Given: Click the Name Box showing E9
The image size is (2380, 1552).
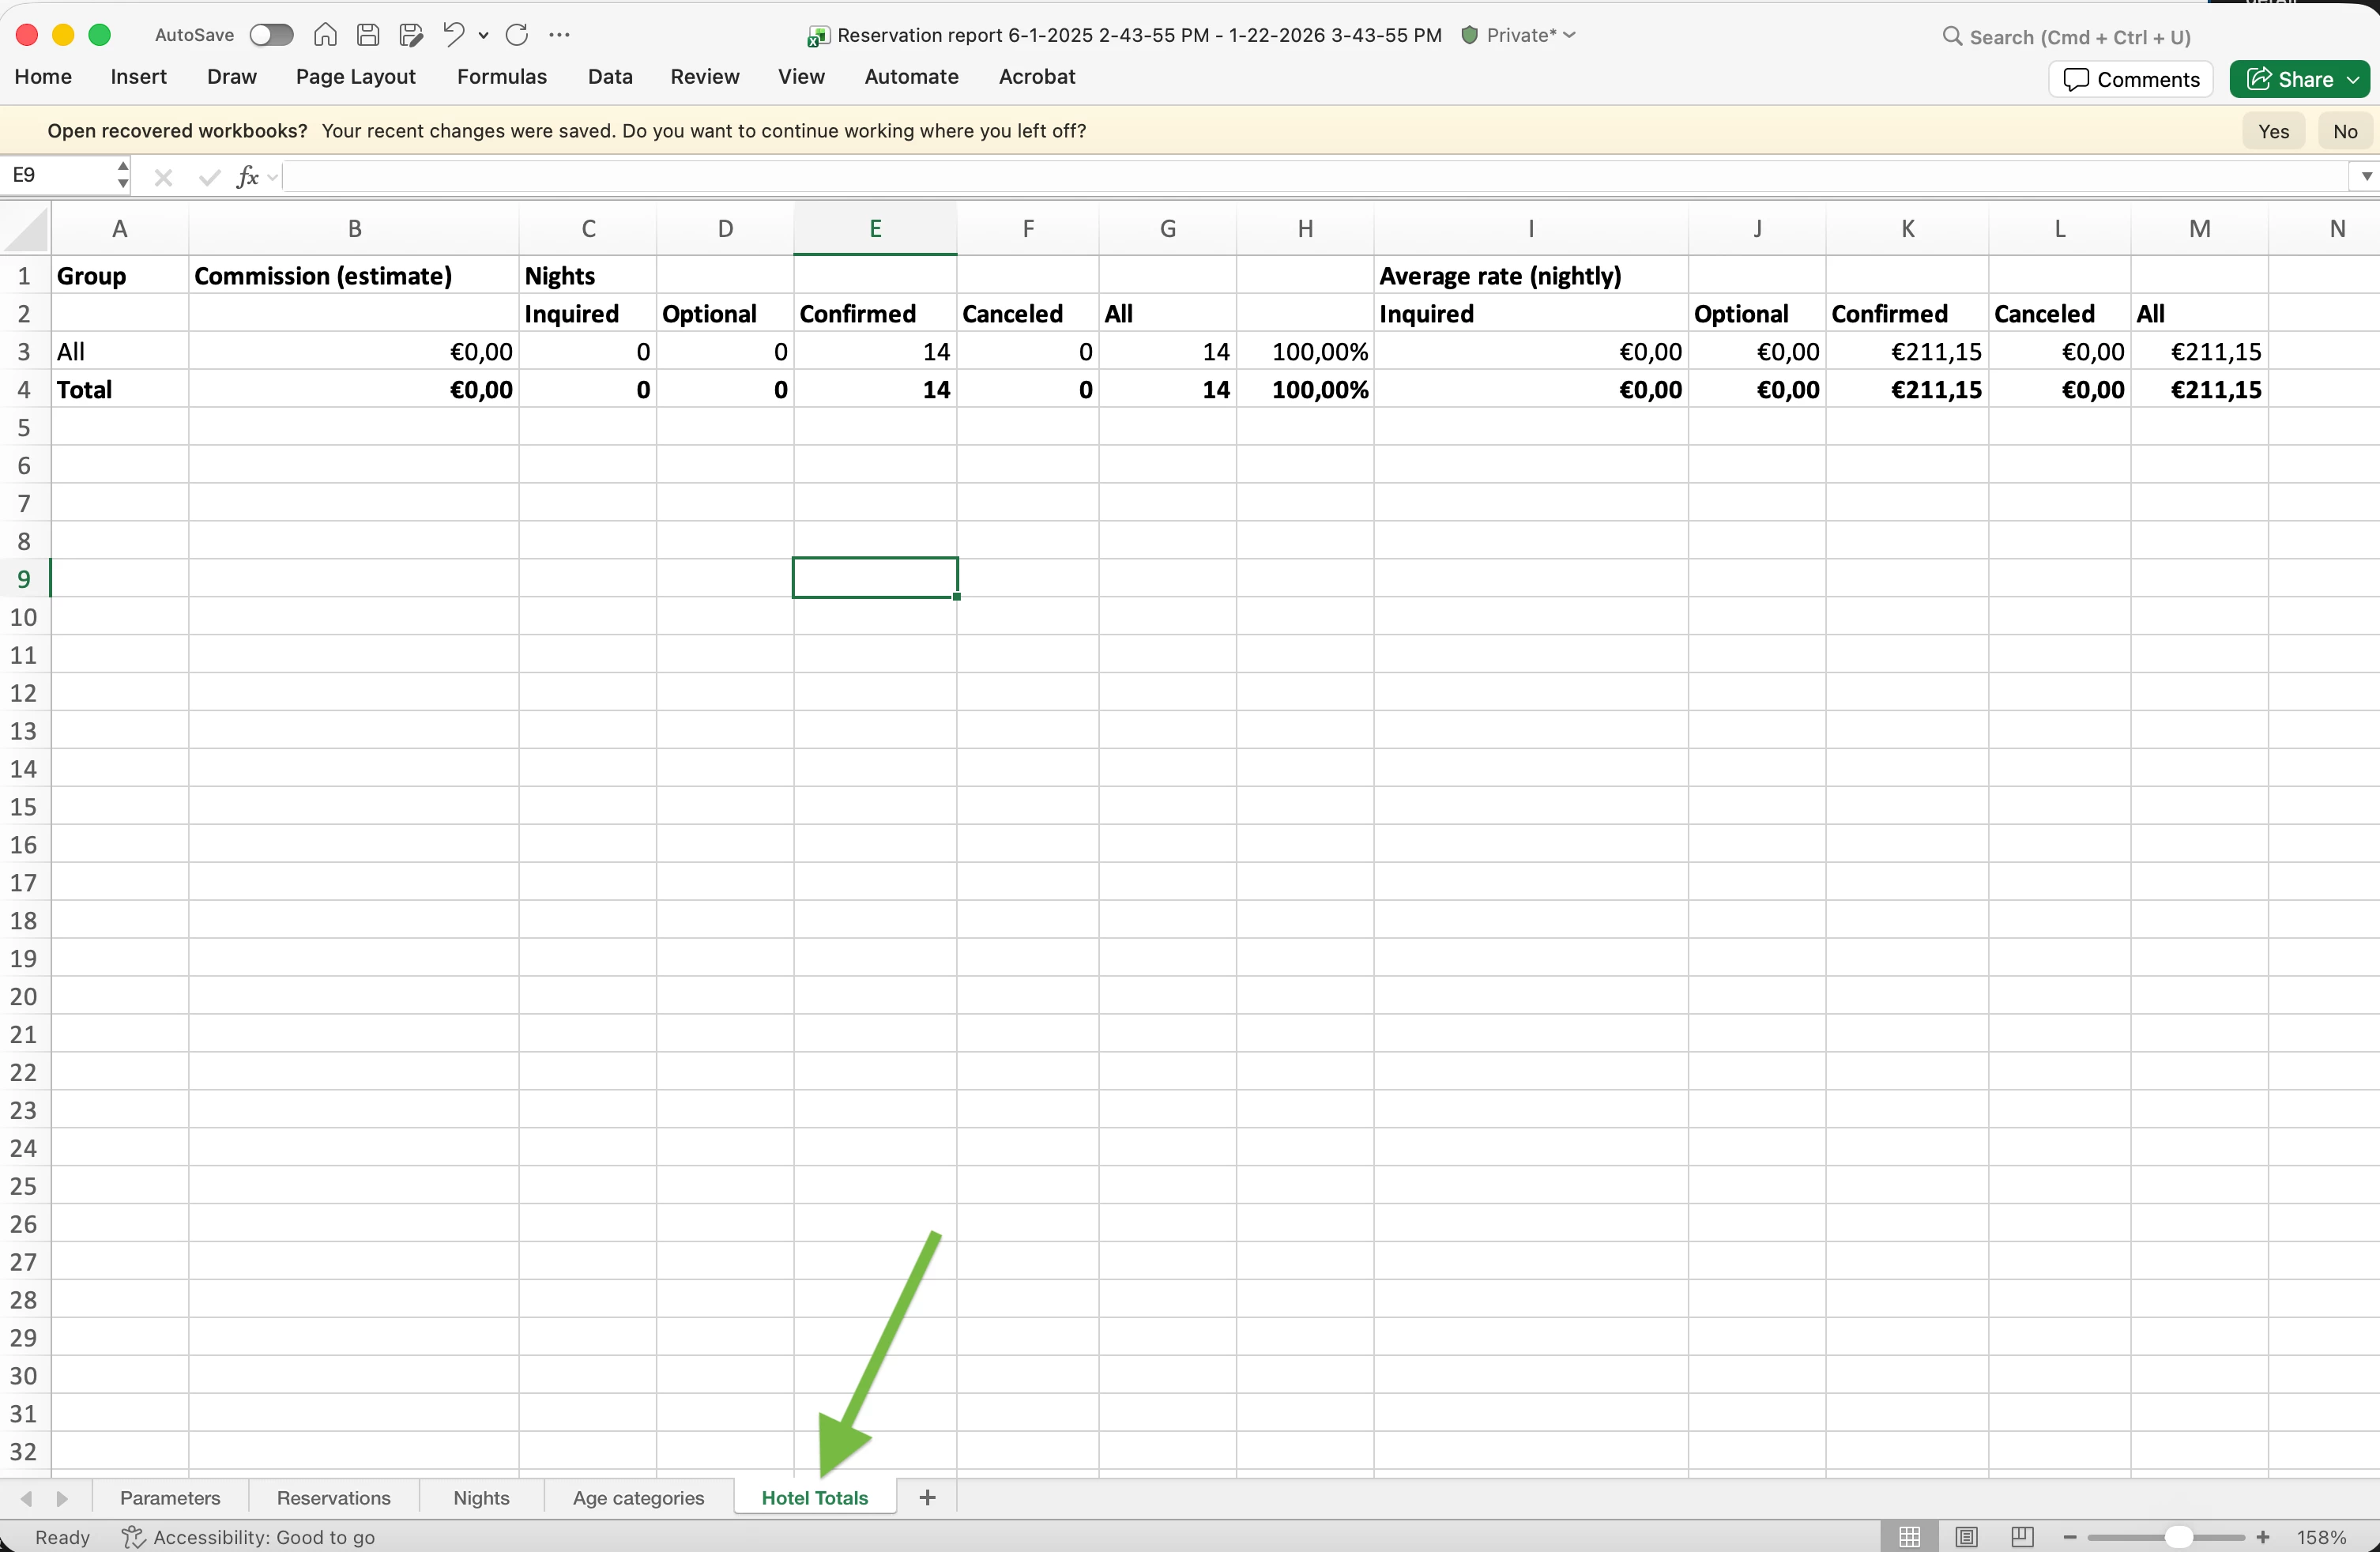Looking at the screenshot, I should [60, 176].
